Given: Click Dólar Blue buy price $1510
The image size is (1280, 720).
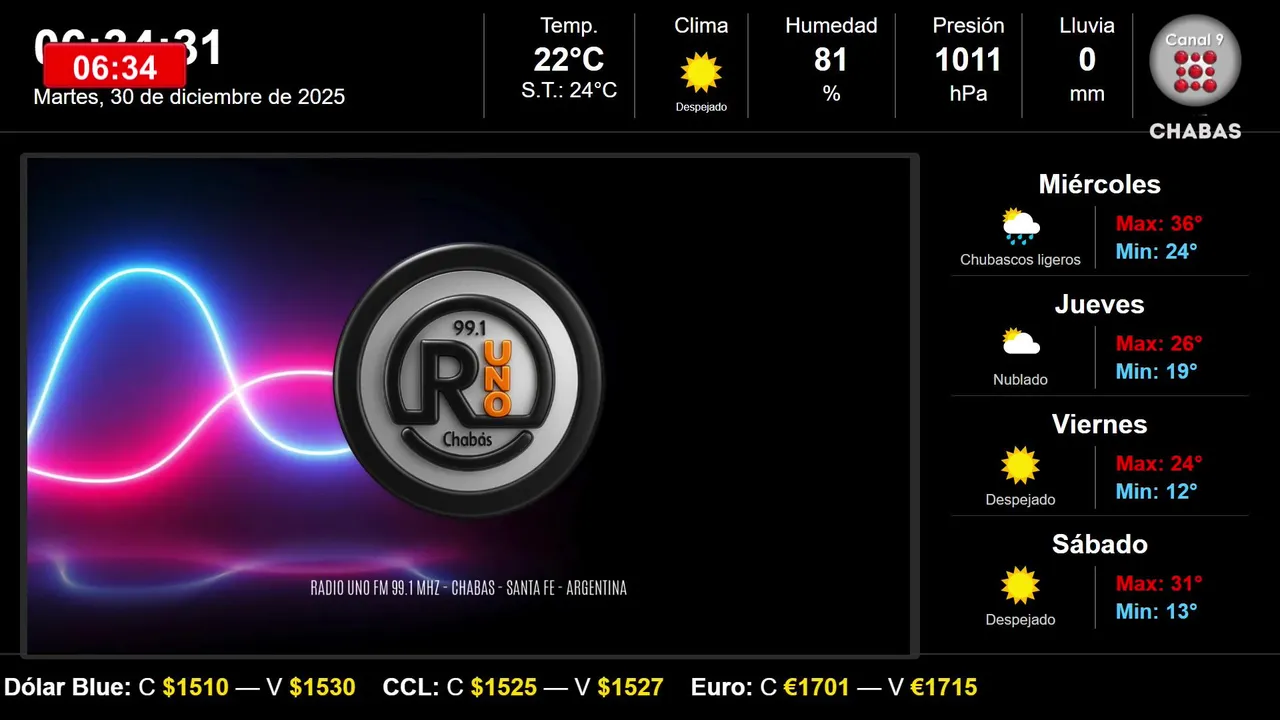Looking at the screenshot, I should [196, 687].
